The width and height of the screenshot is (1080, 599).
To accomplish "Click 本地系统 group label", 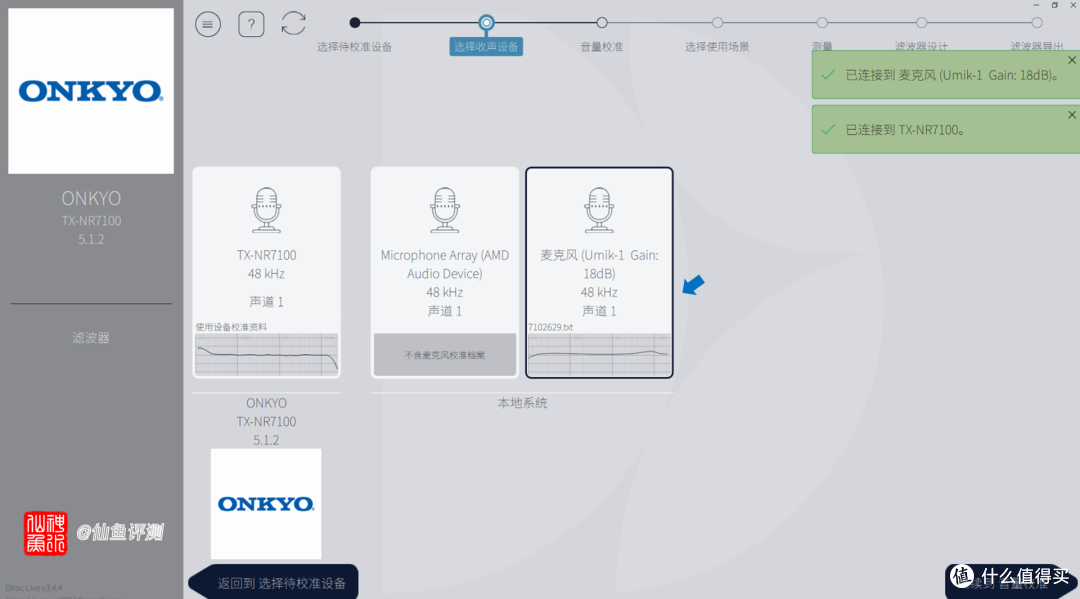I will tap(522, 403).
